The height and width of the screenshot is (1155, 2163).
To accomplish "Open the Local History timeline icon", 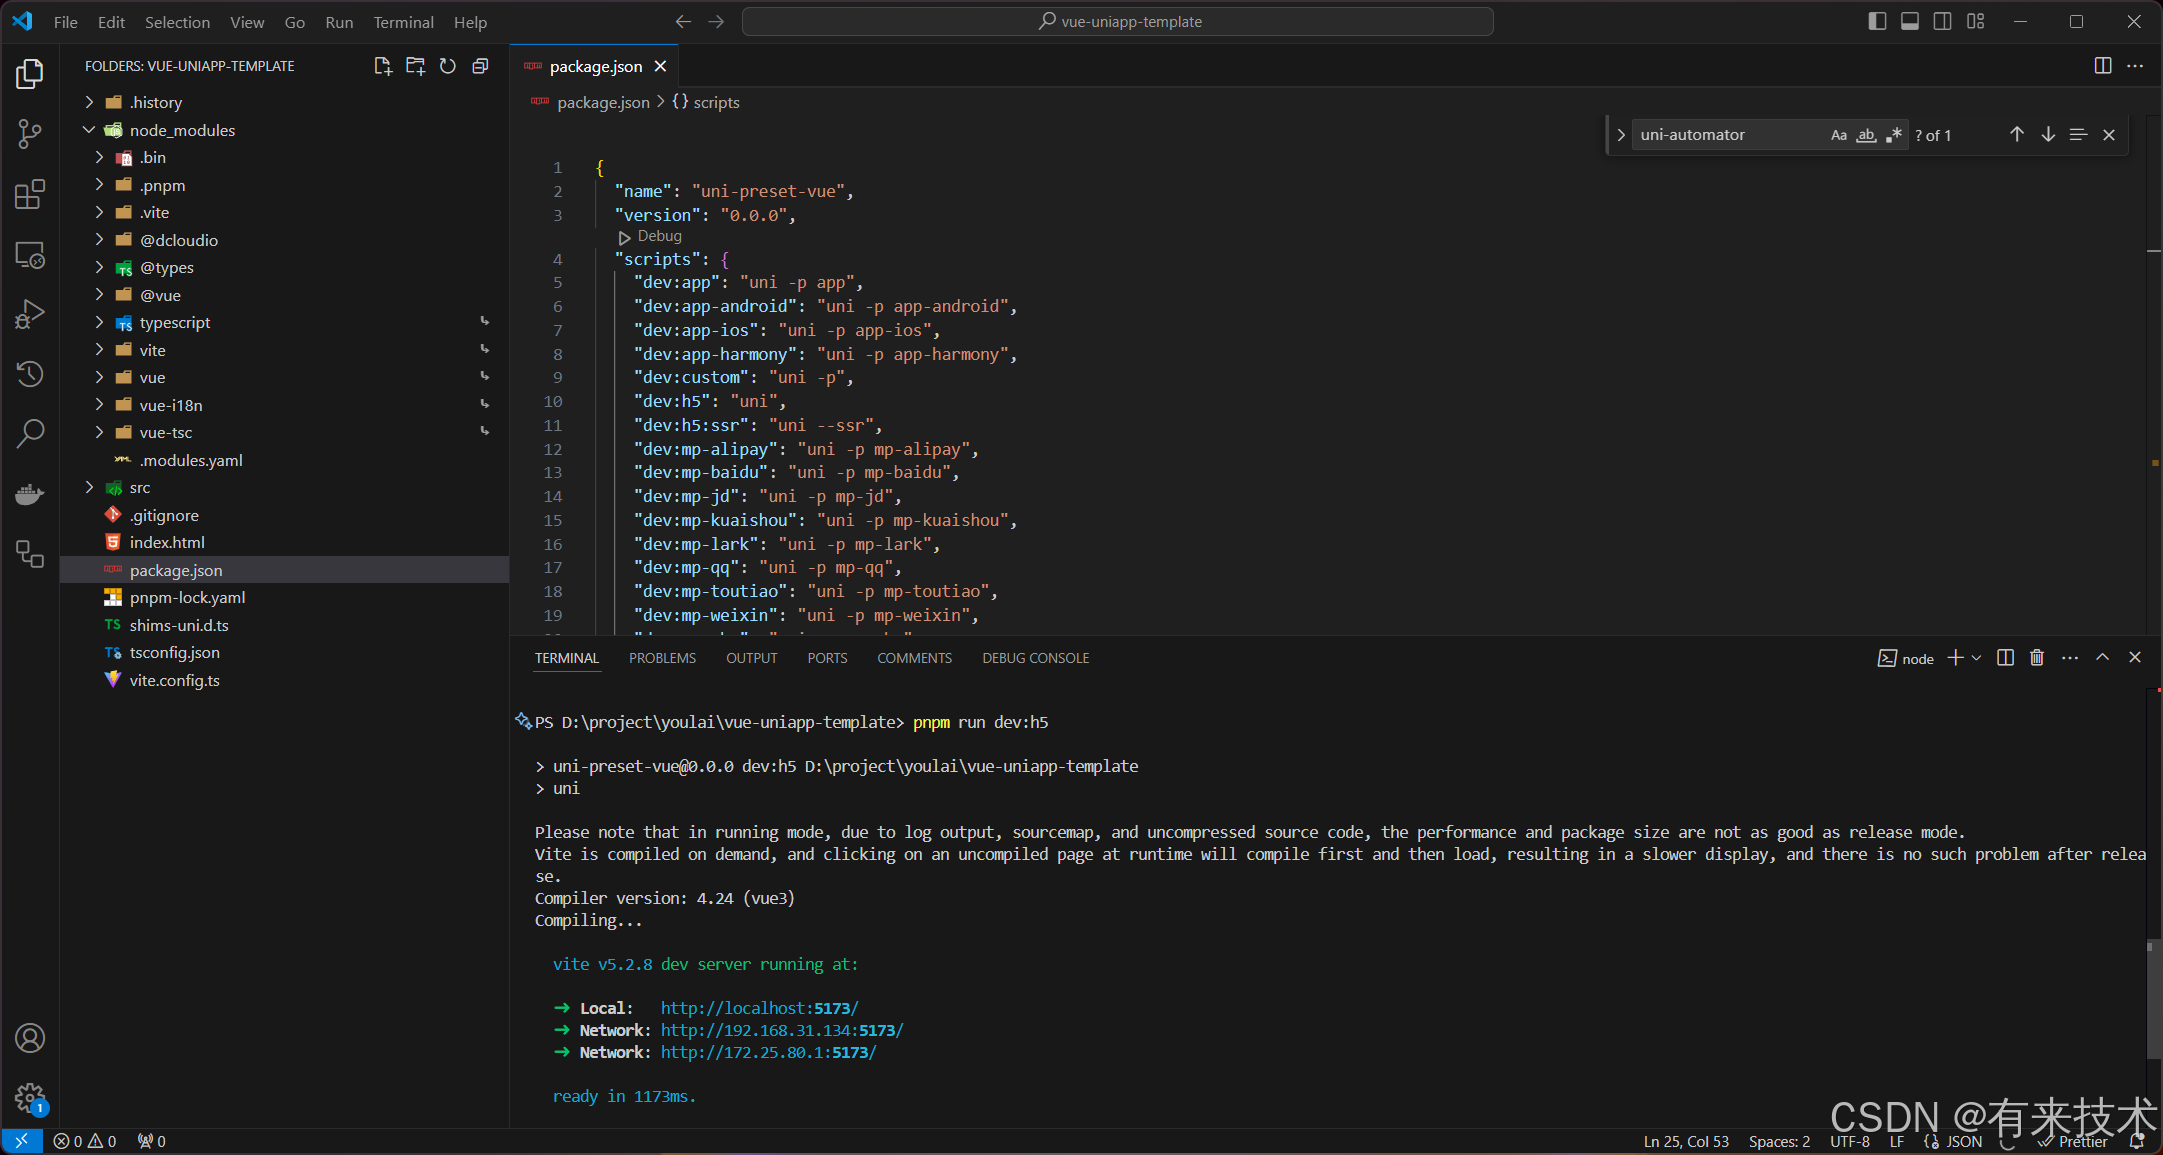I will (30, 374).
